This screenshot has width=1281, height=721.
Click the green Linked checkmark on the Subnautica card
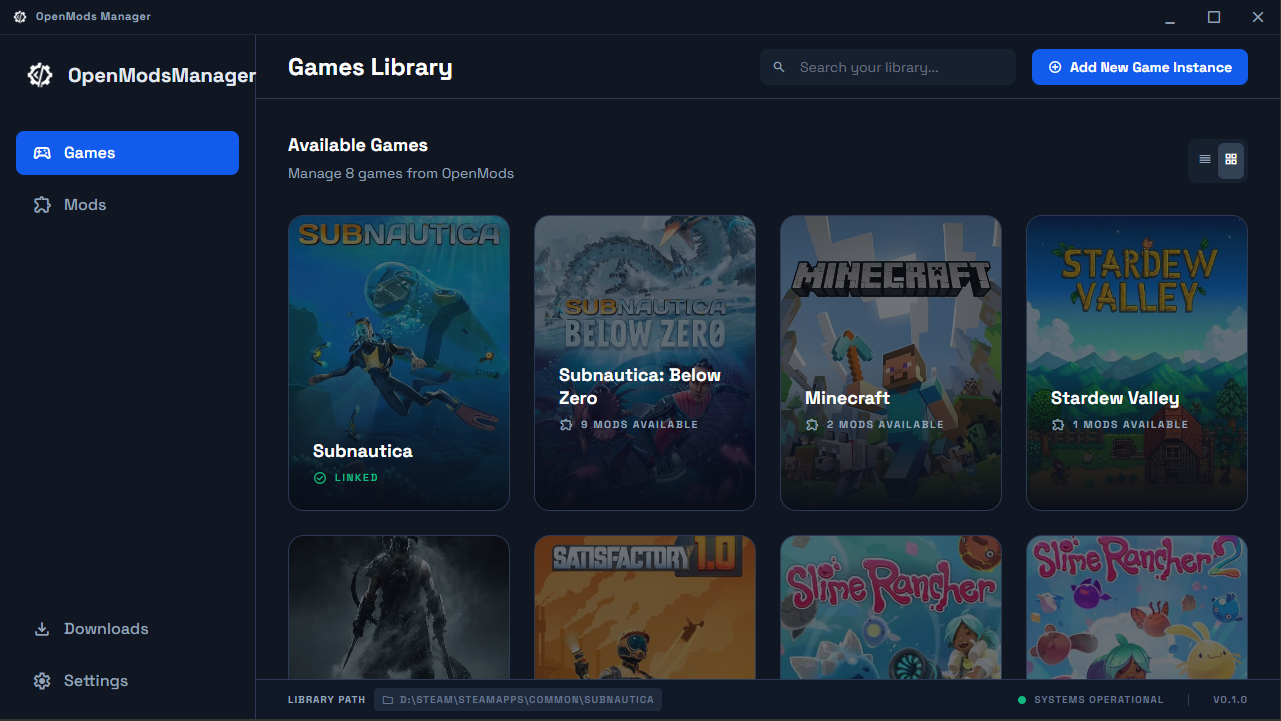pos(320,478)
